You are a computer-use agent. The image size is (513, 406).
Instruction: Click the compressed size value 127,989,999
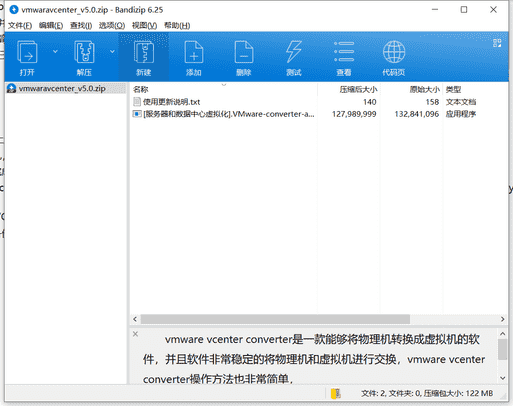click(x=354, y=114)
